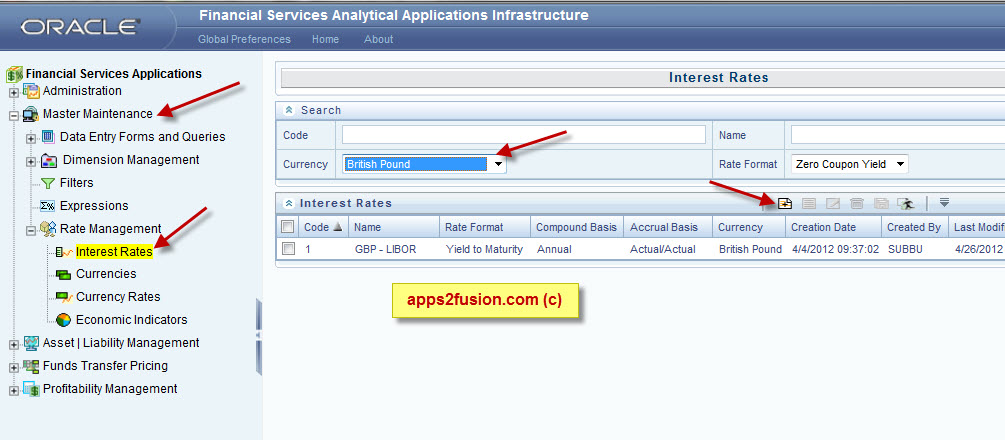Sort by Created By column header

click(x=914, y=227)
